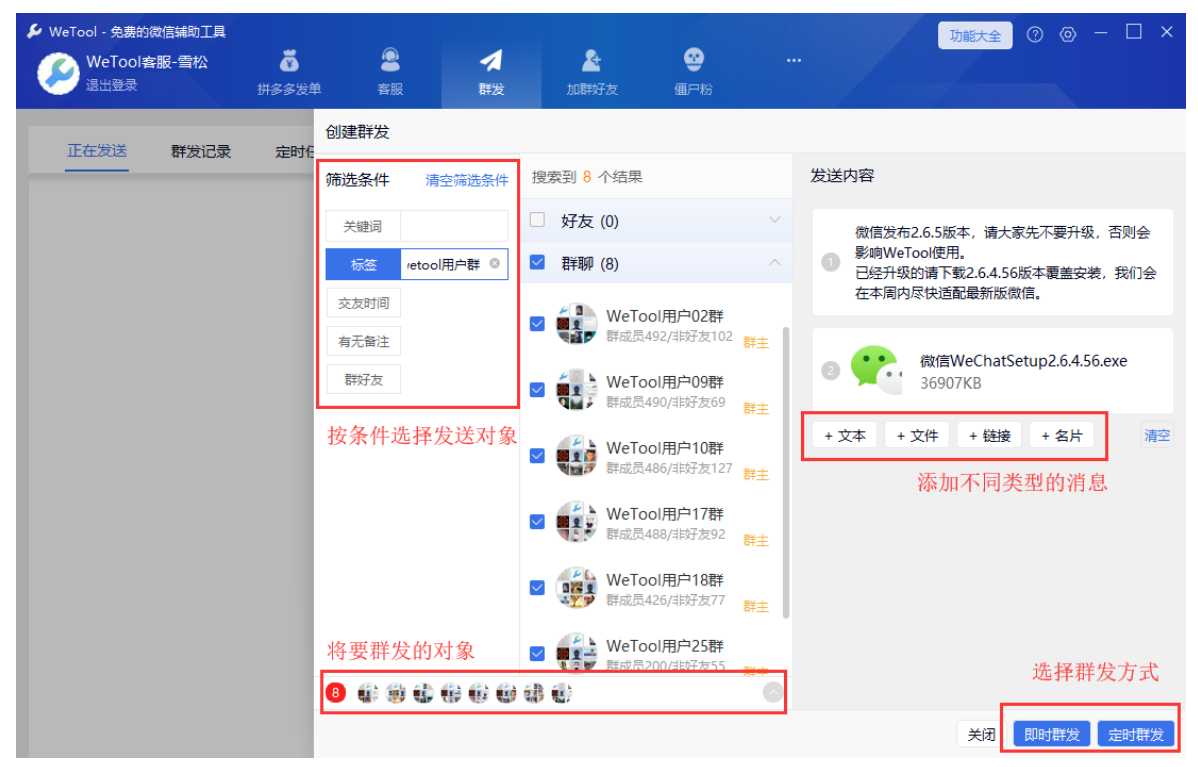Click the help question mark icon
The image size is (1198, 767).
click(1034, 34)
